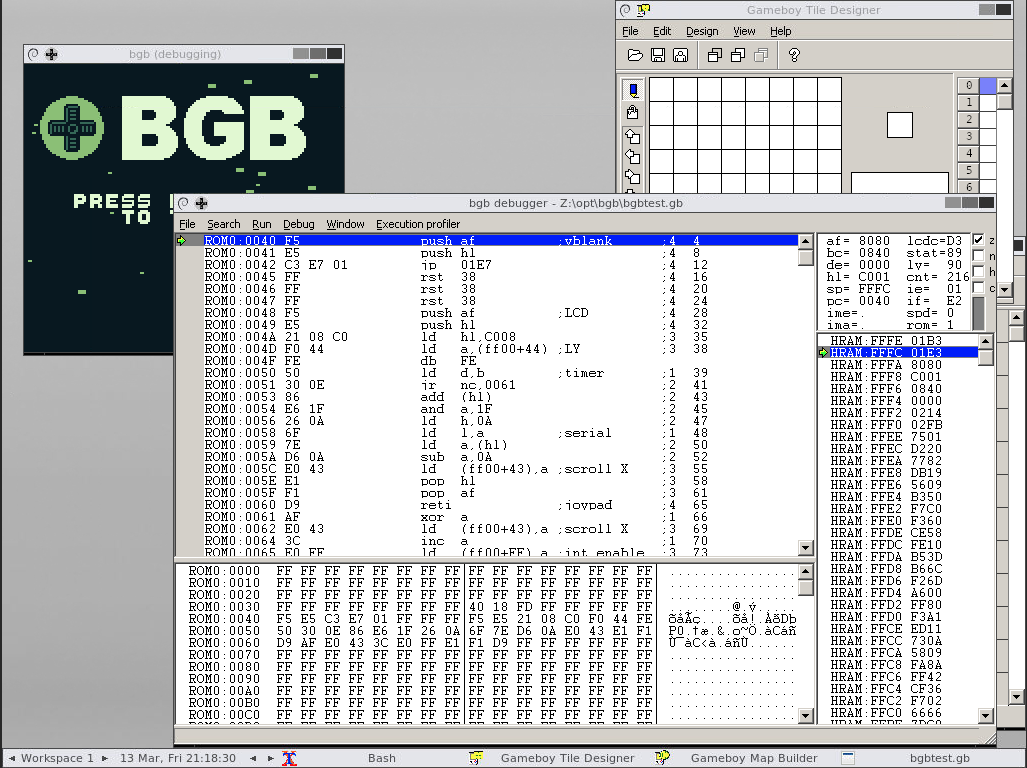This screenshot has width=1027, height=768.
Task: Click plus-pad icon on bgb debugger title bar
Action: [201, 203]
